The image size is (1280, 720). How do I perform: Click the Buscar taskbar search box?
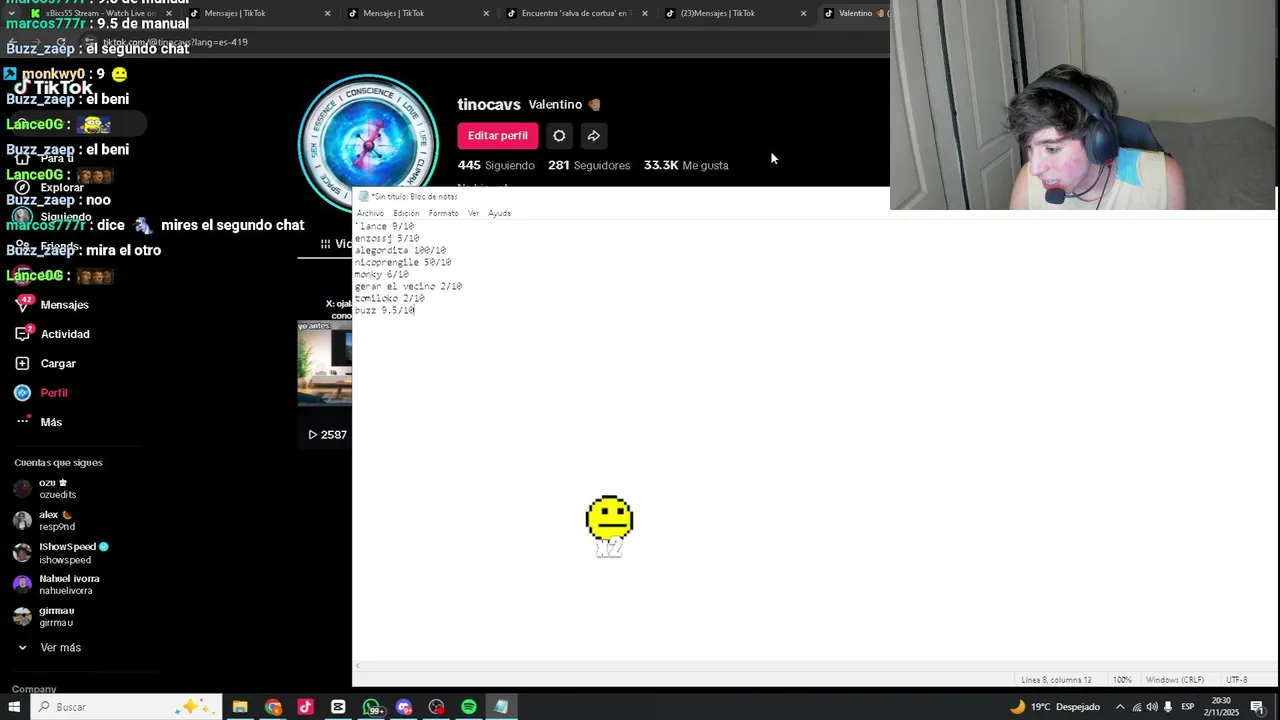(125, 707)
